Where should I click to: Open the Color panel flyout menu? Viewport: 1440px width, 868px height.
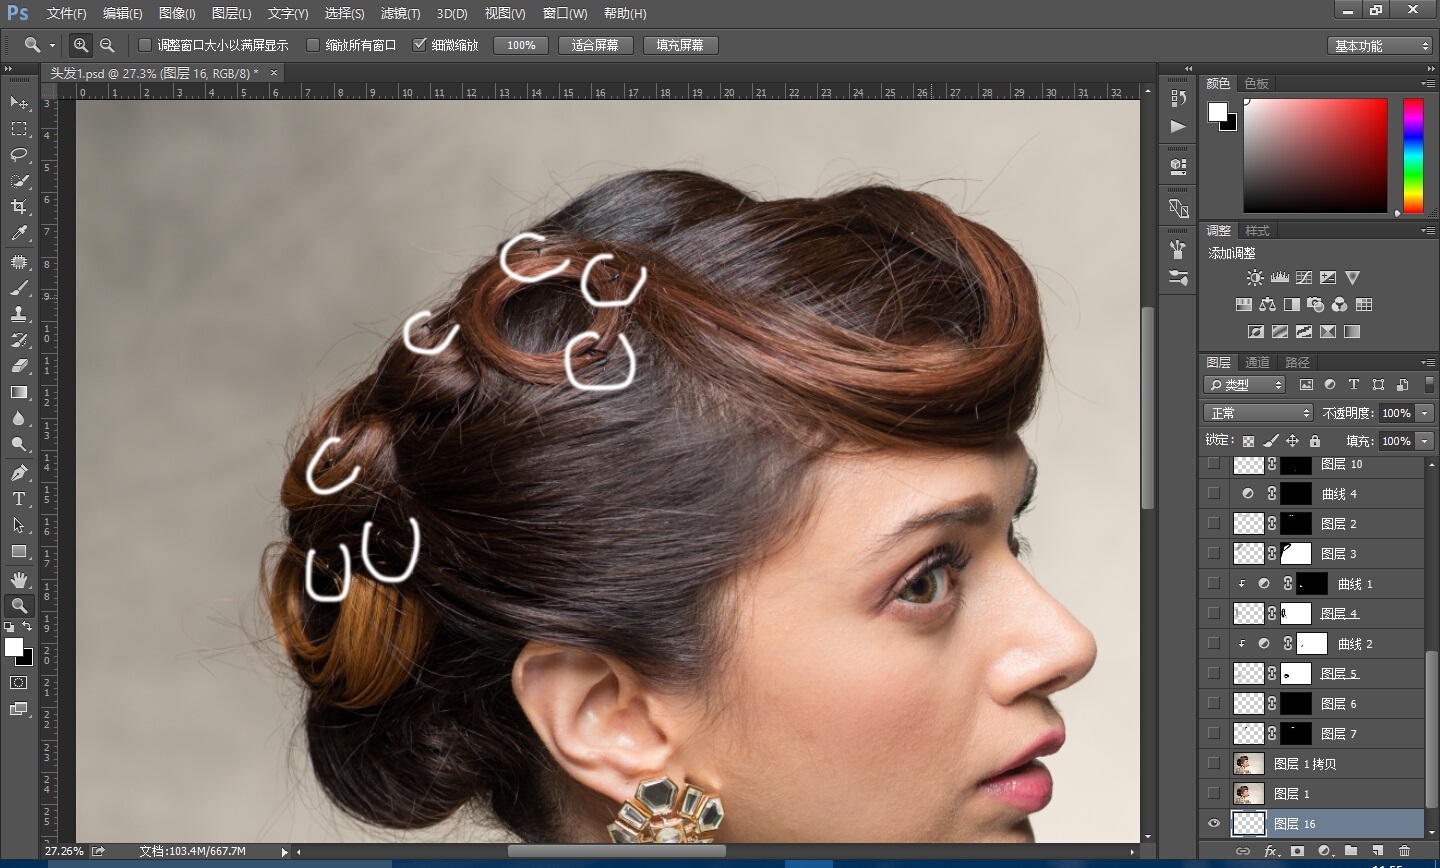click(1427, 83)
